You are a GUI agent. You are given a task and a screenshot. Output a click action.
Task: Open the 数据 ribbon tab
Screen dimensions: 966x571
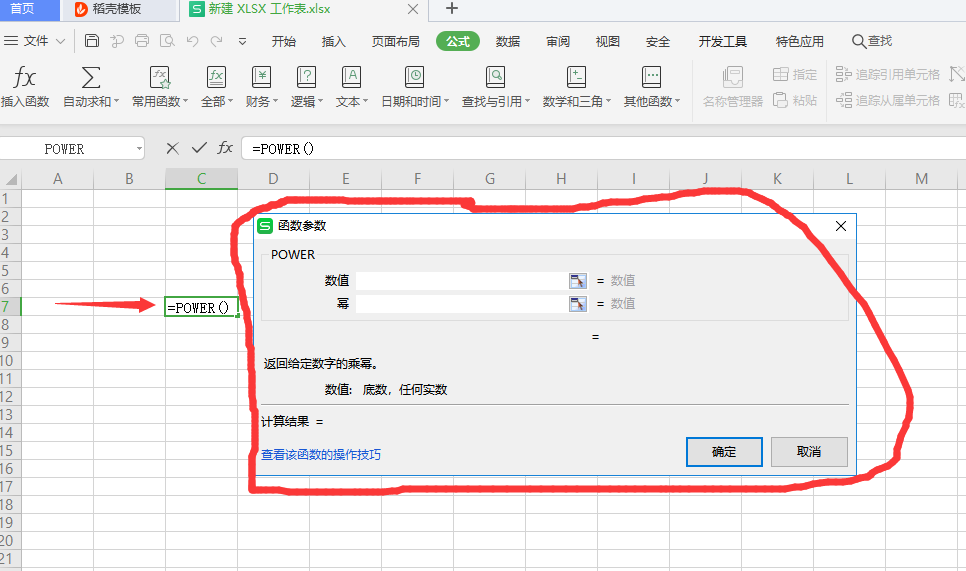[x=508, y=41]
